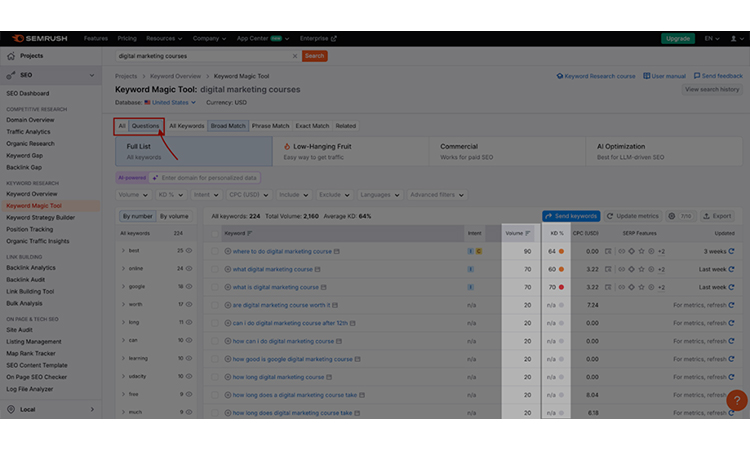Add 'what digital marketing course' with its plus icon

(x=228, y=269)
